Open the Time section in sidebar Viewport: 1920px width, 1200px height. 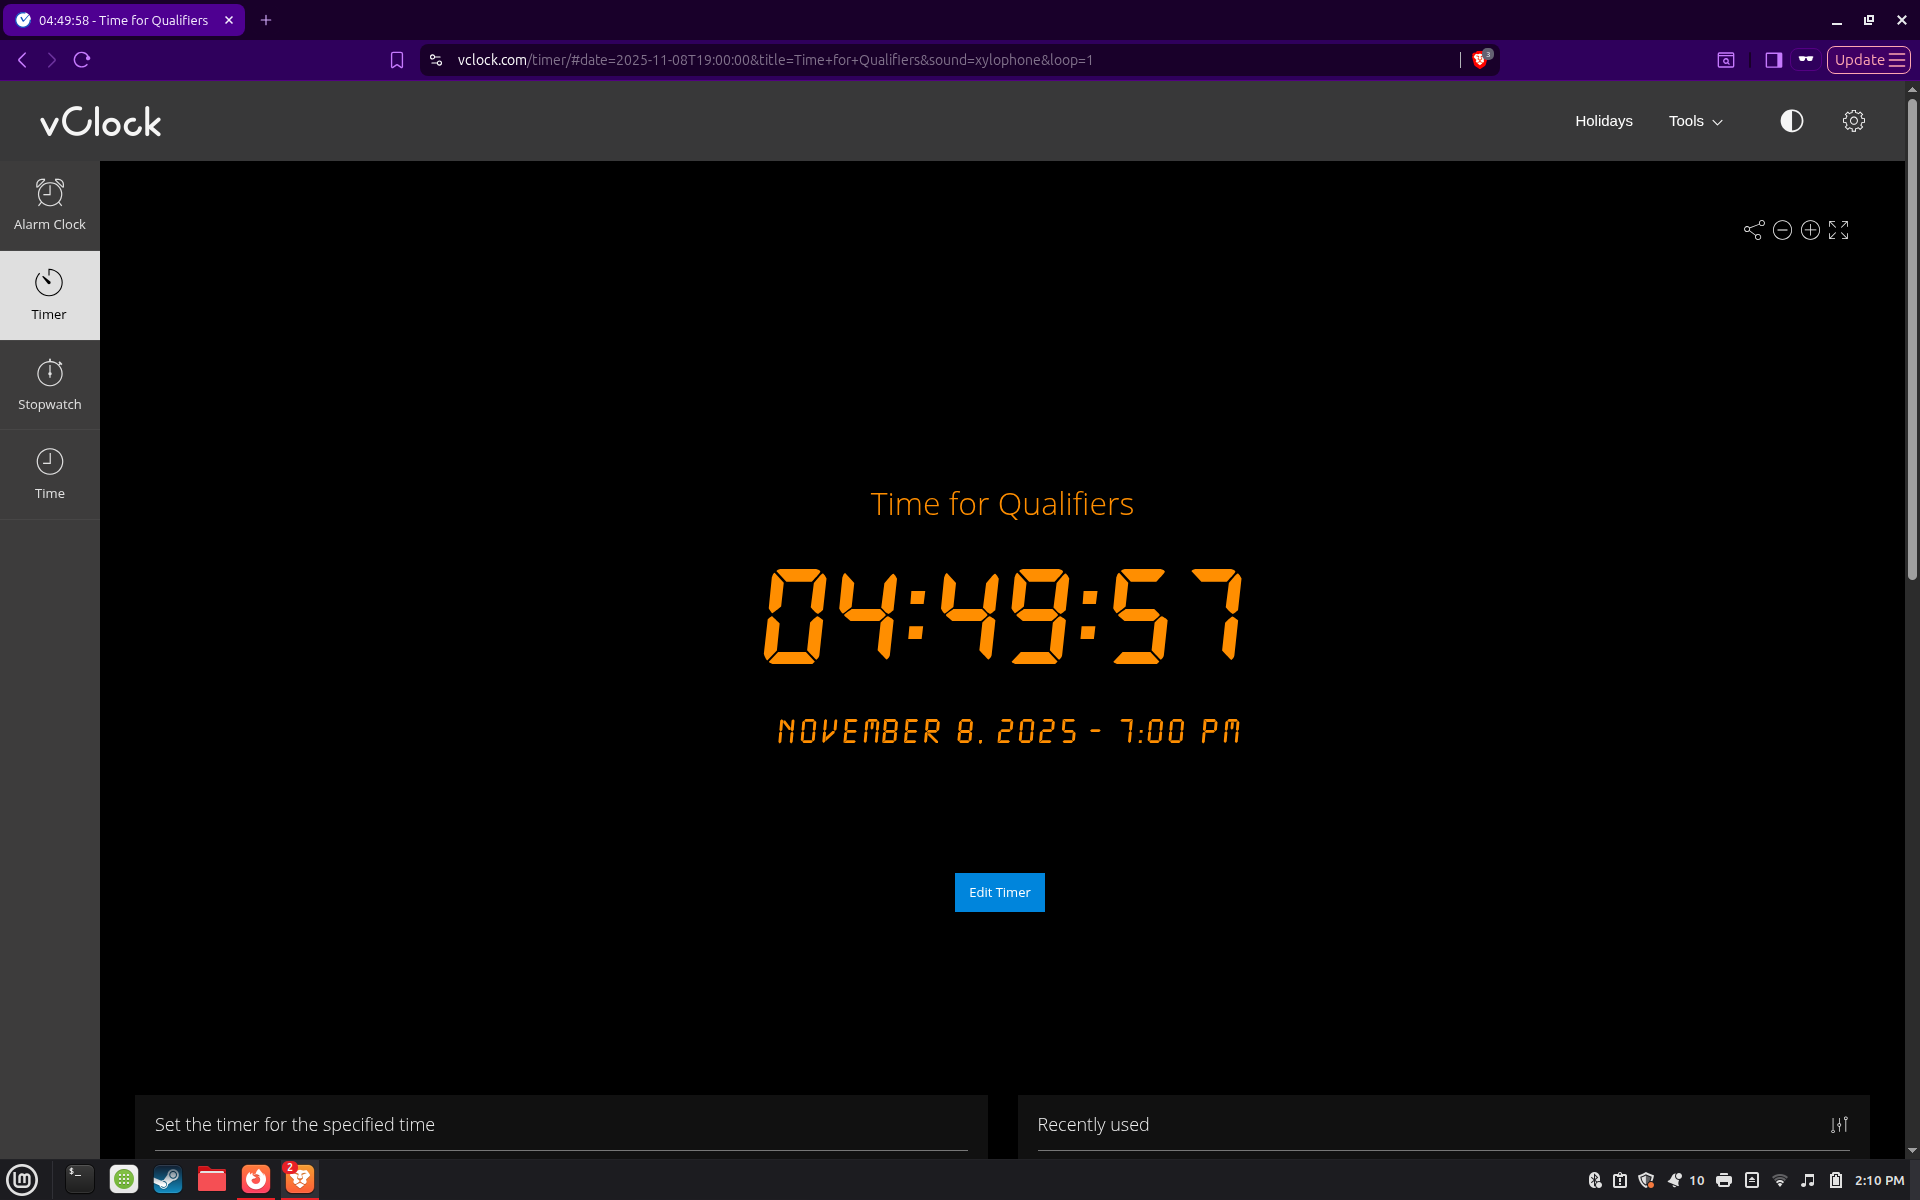coord(50,474)
